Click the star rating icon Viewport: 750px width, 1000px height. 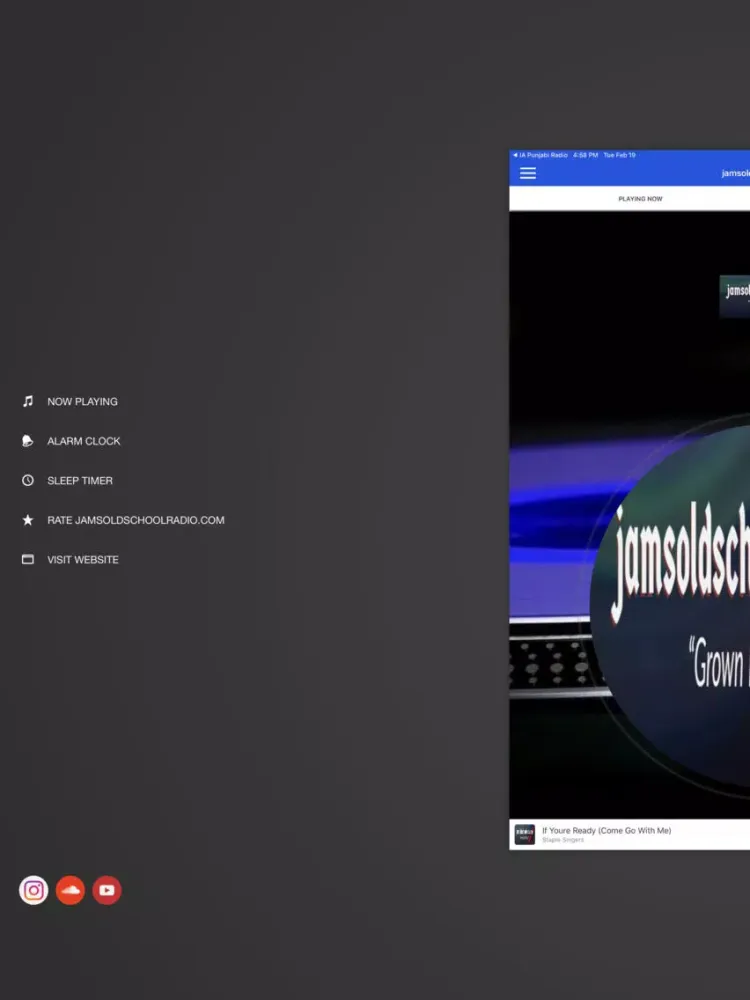click(27, 520)
